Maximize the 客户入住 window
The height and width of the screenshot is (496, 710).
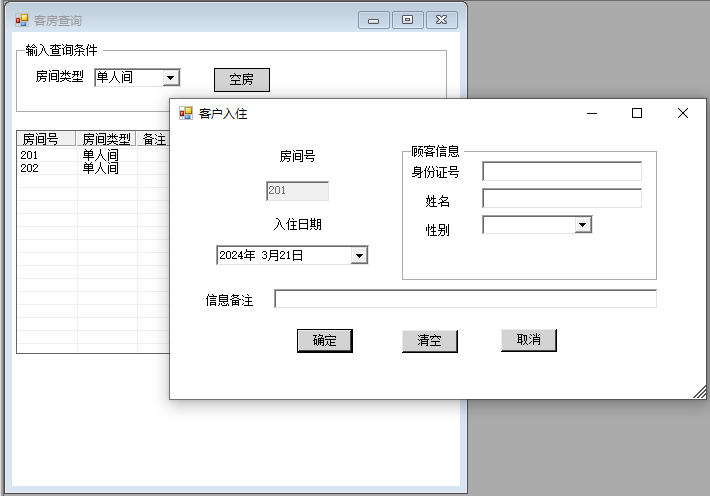click(x=637, y=113)
